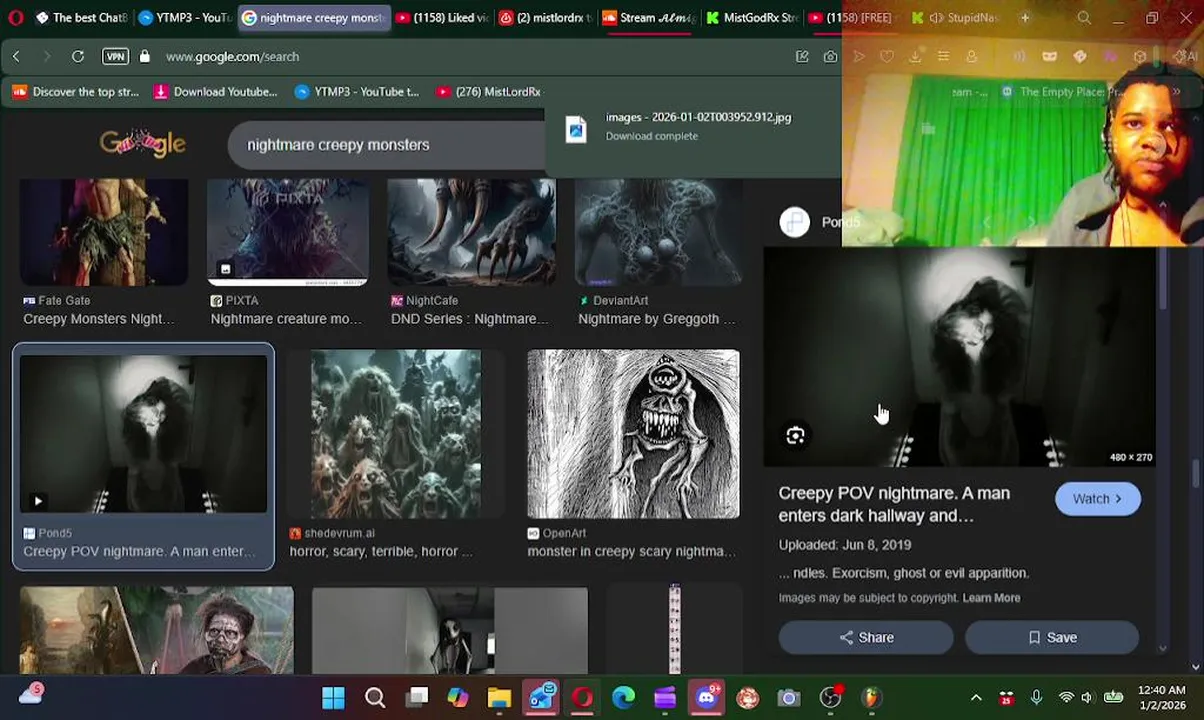
Task: Open the 'Creepy POV nightmare. A man enters' title
Action: coord(894,504)
